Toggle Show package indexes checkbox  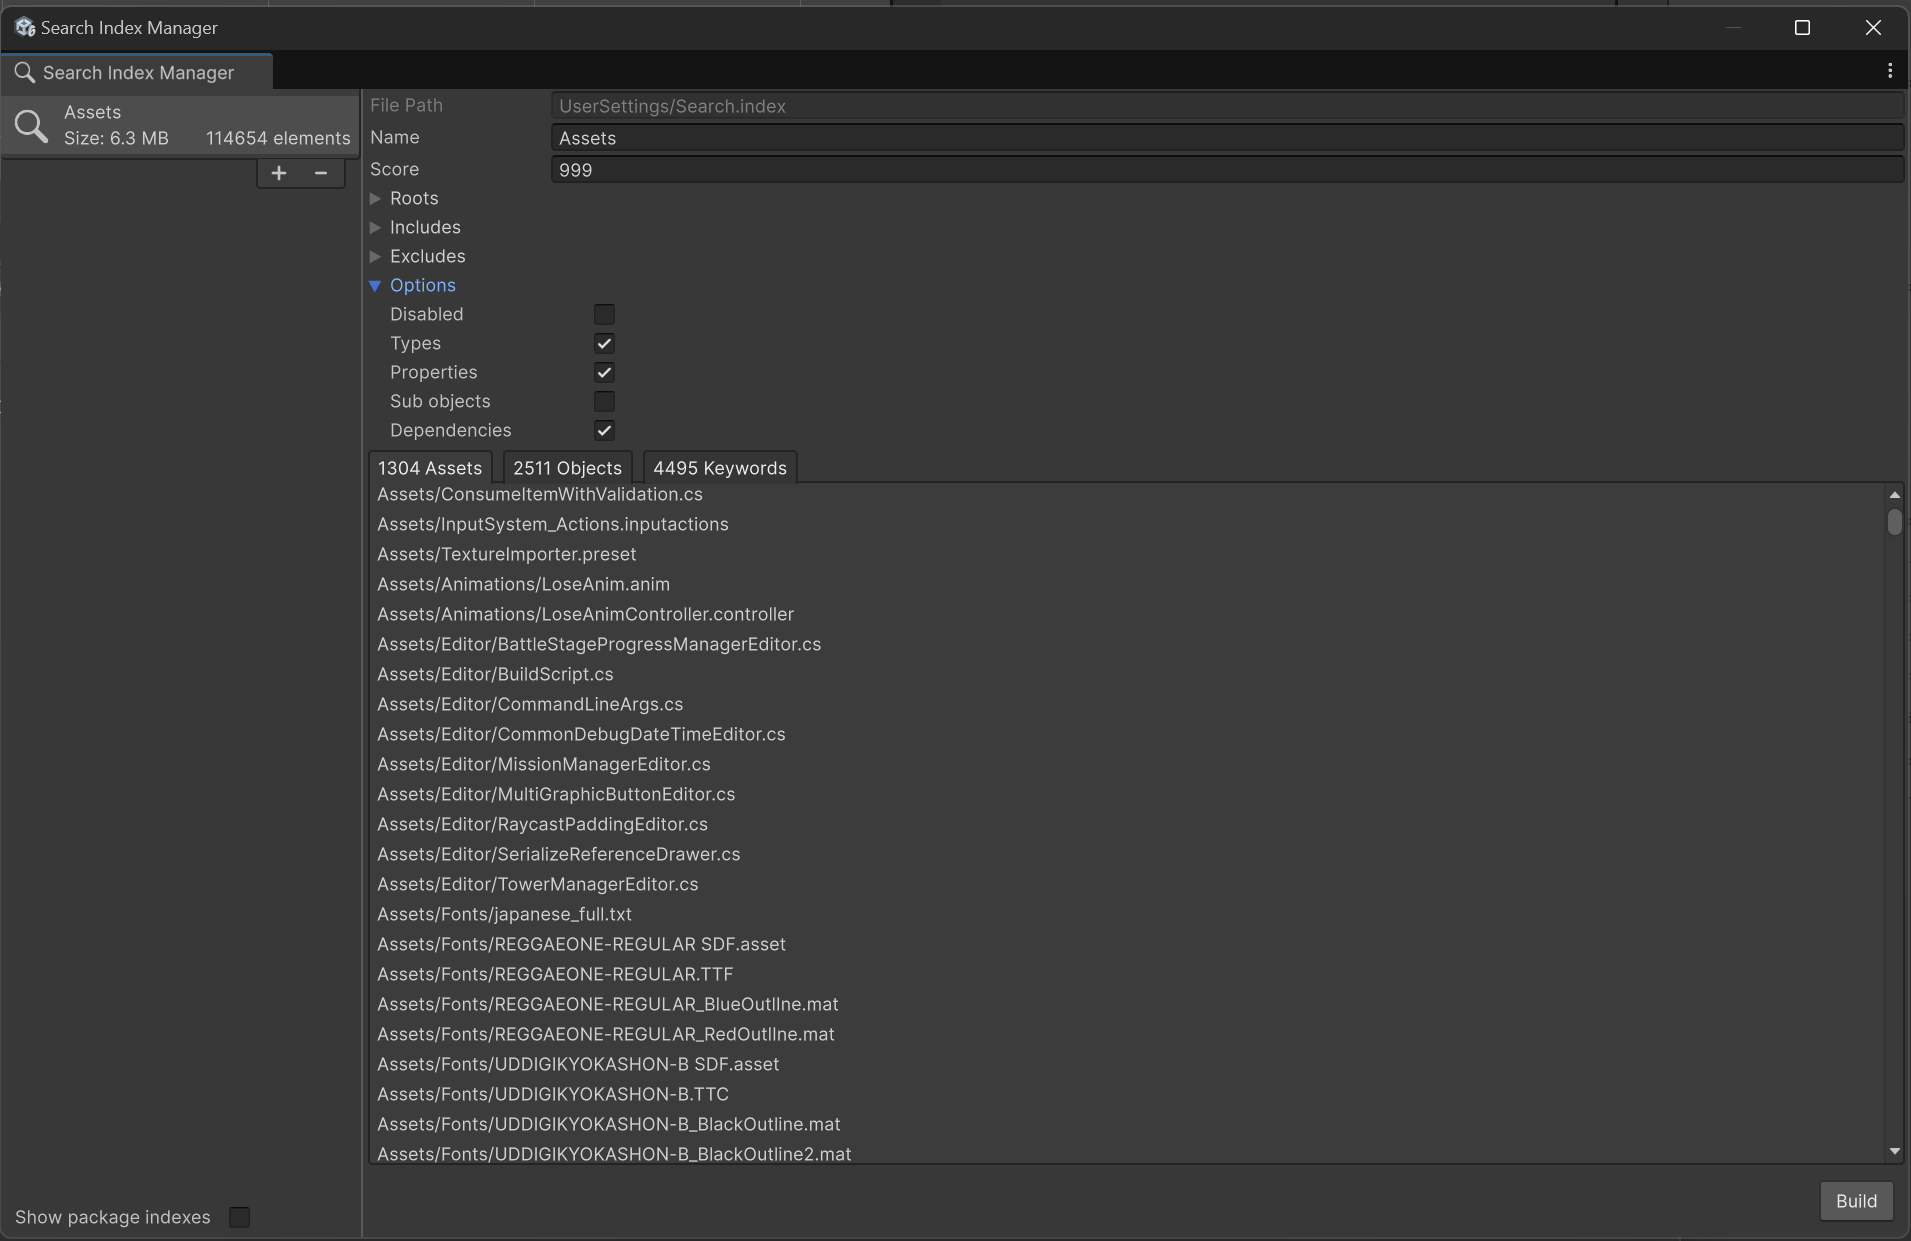(239, 1217)
